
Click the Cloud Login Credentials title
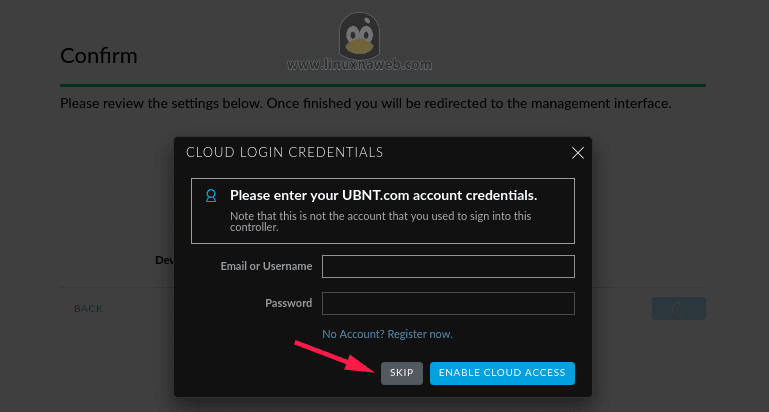(x=284, y=152)
